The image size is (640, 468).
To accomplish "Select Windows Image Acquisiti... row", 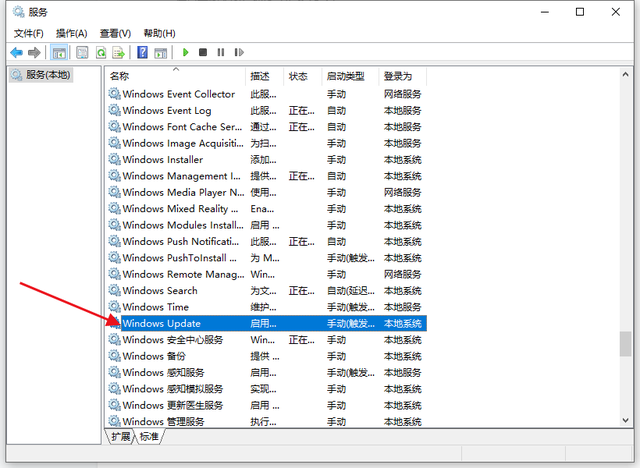I will [267, 143].
